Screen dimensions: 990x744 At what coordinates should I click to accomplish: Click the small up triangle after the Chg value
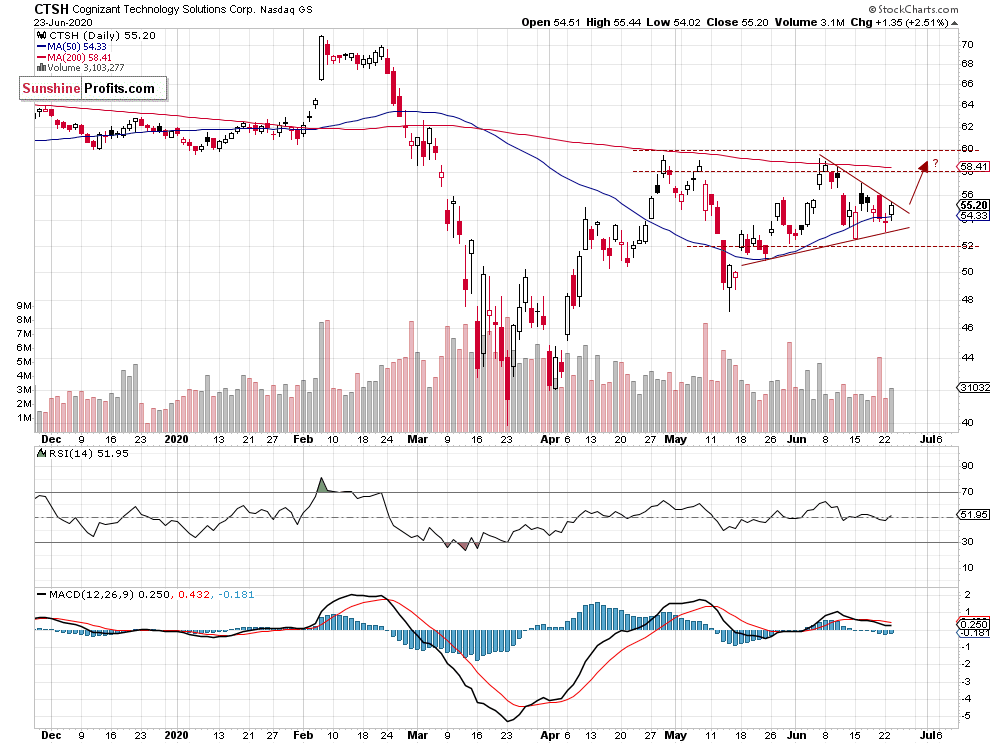click(955, 23)
